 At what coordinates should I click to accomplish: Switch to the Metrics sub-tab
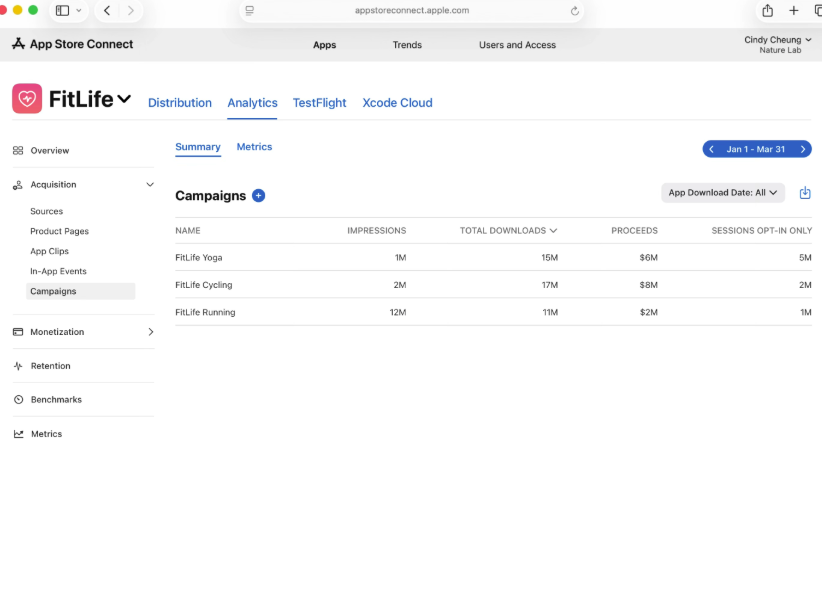point(254,147)
